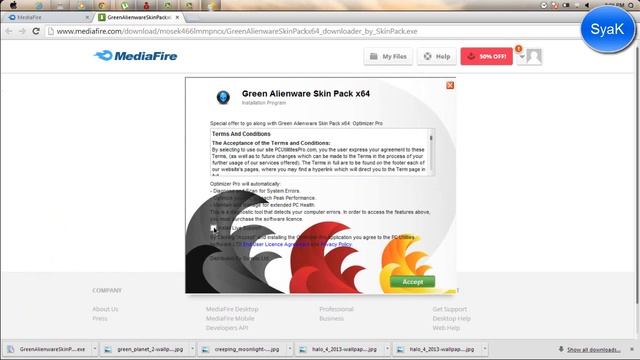
Task: Open Developers API footer link
Action: 227,328
